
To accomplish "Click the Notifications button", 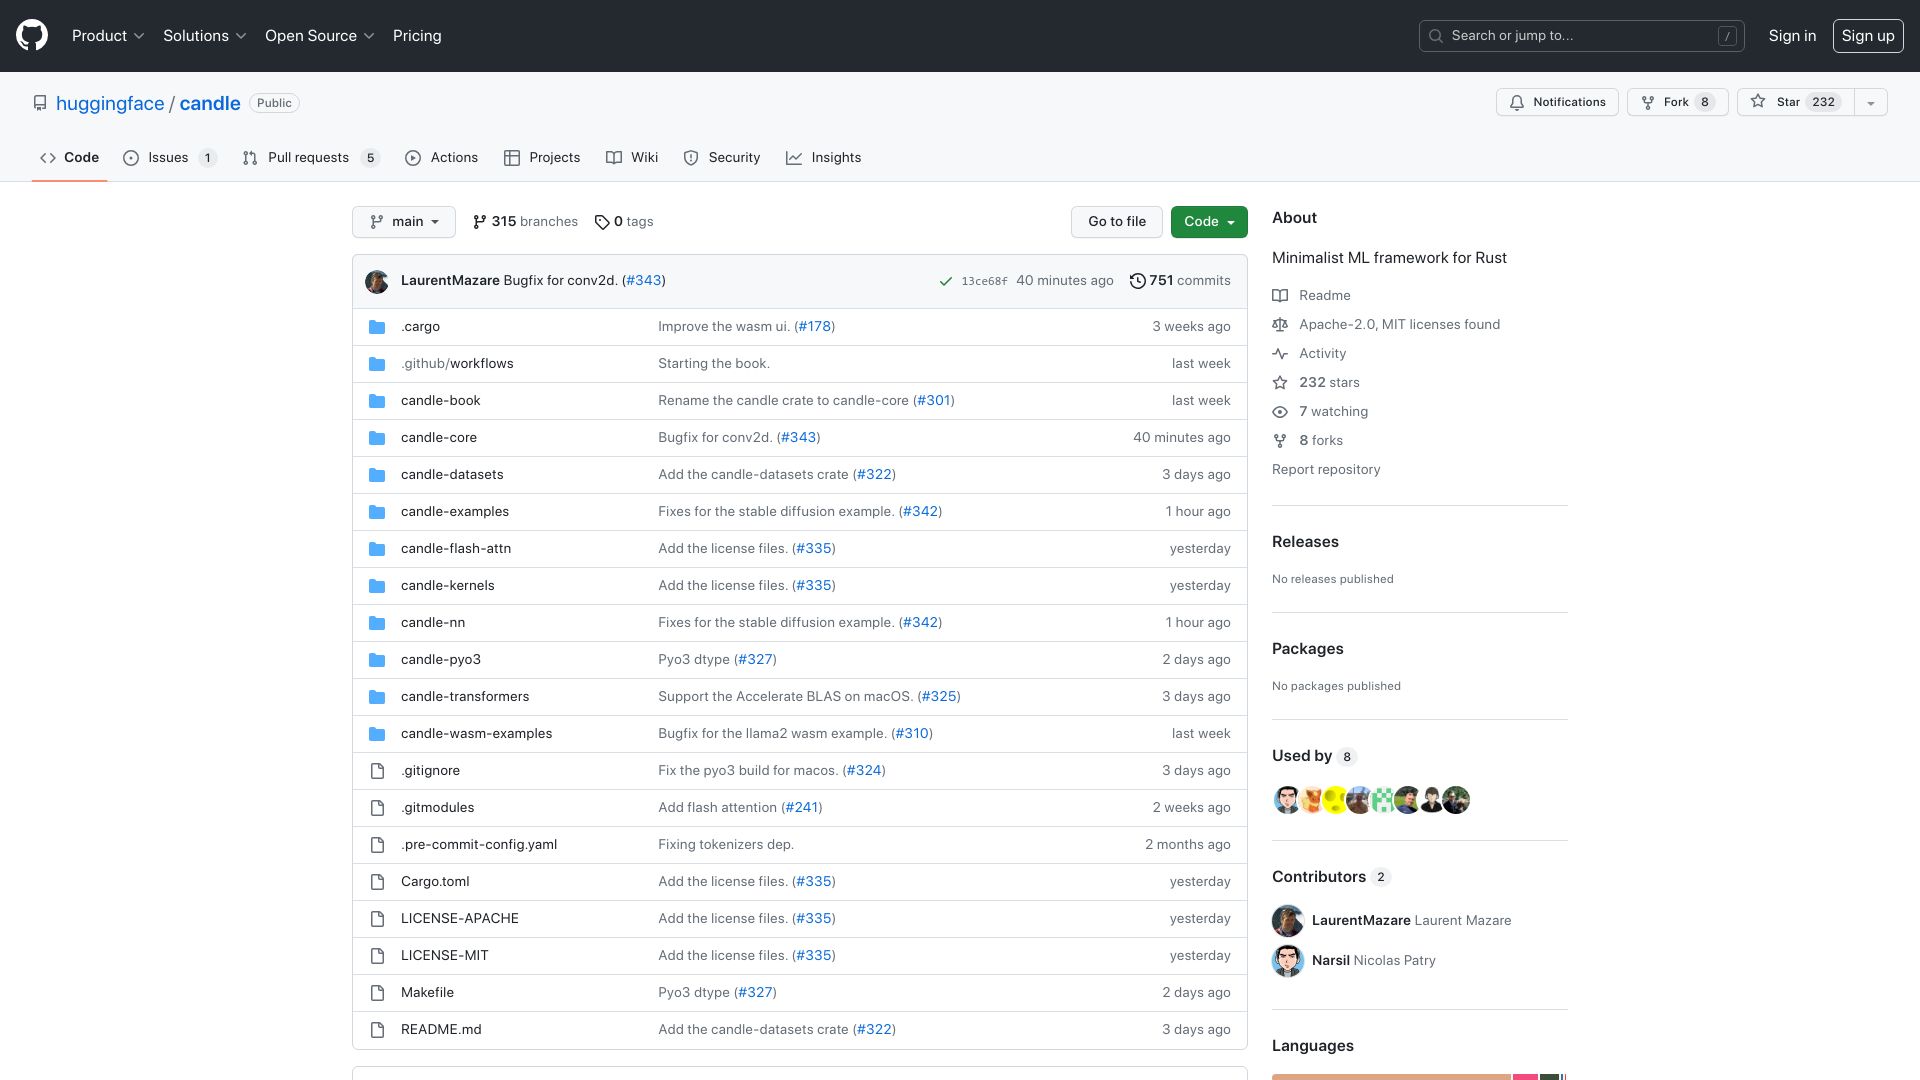I will point(1557,103).
